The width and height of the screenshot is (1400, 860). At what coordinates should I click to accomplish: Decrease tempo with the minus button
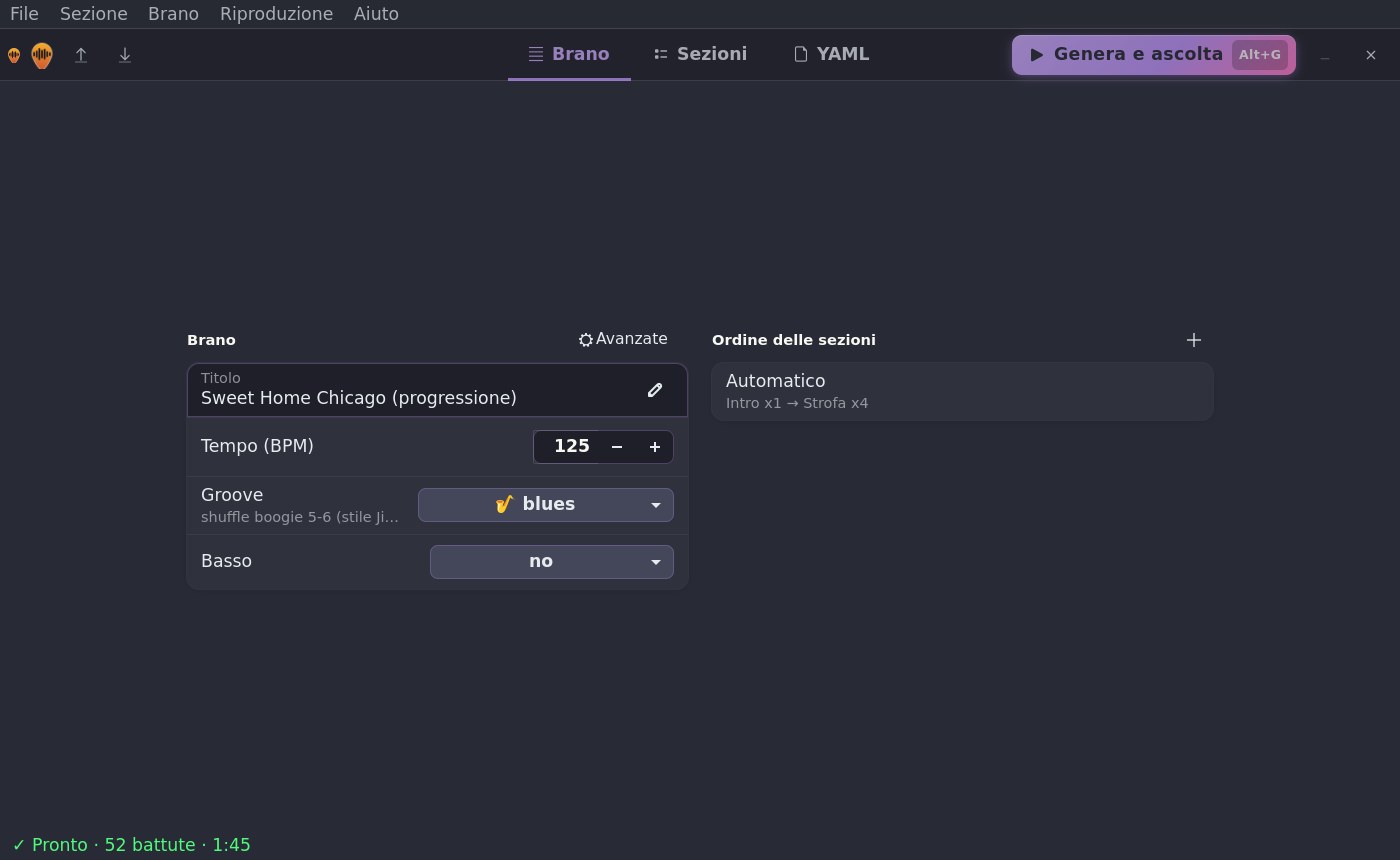tap(617, 447)
